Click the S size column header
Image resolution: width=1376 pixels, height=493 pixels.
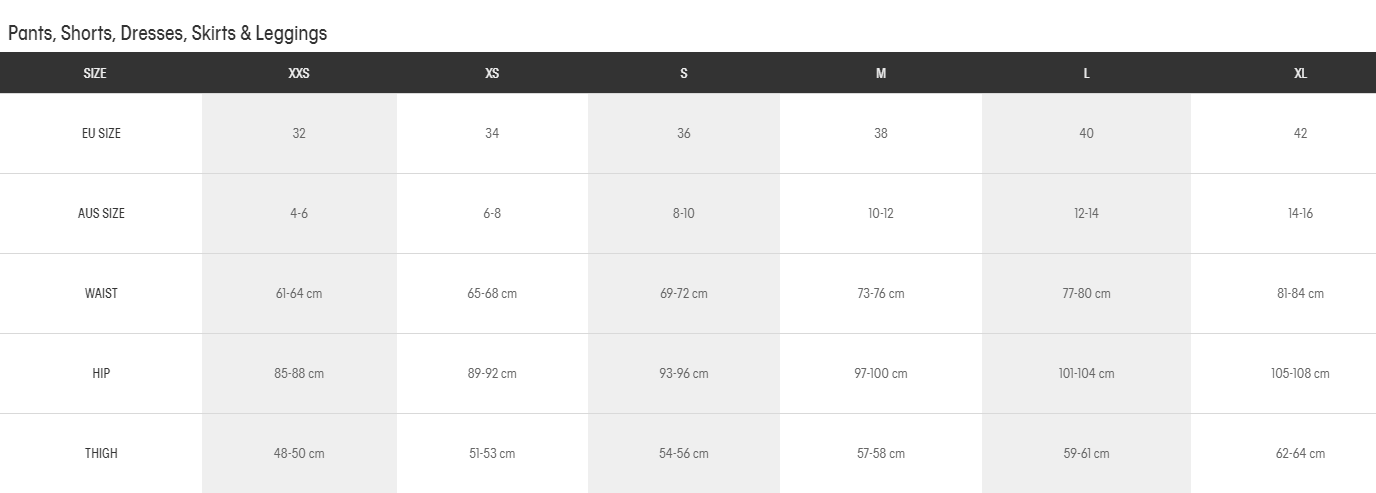[x=684, y=73]
